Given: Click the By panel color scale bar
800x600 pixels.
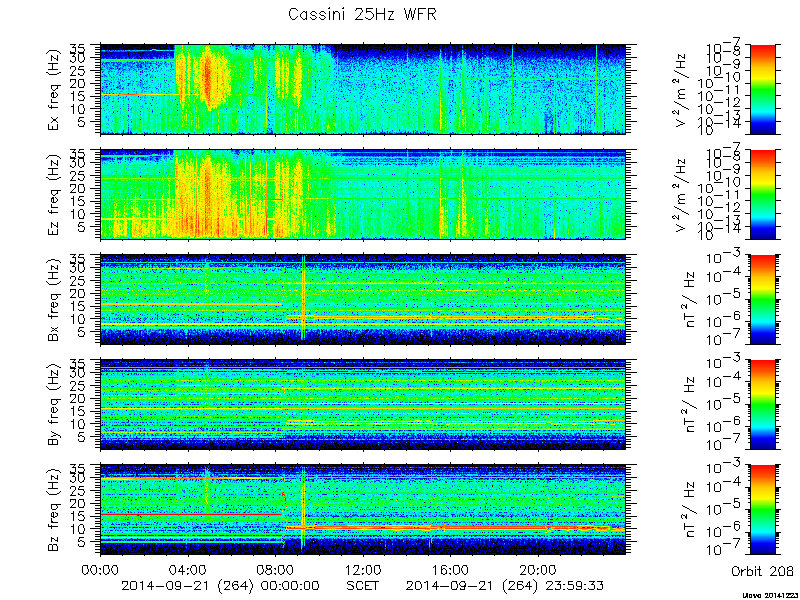Looking at the screenshot, I should (x=762, y=405).
